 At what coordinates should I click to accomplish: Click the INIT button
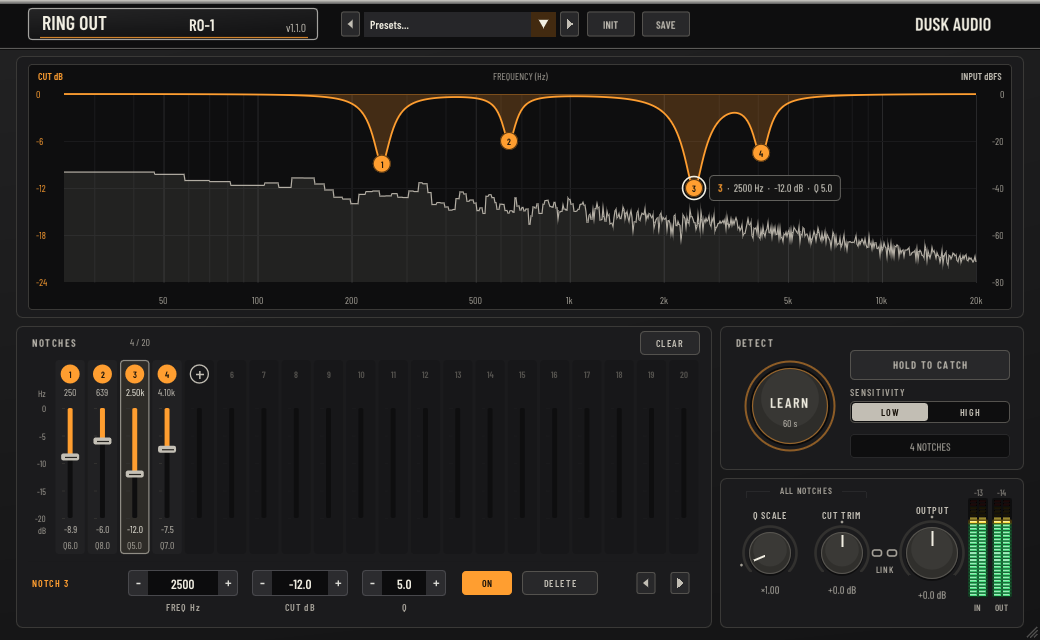[610, 25]
